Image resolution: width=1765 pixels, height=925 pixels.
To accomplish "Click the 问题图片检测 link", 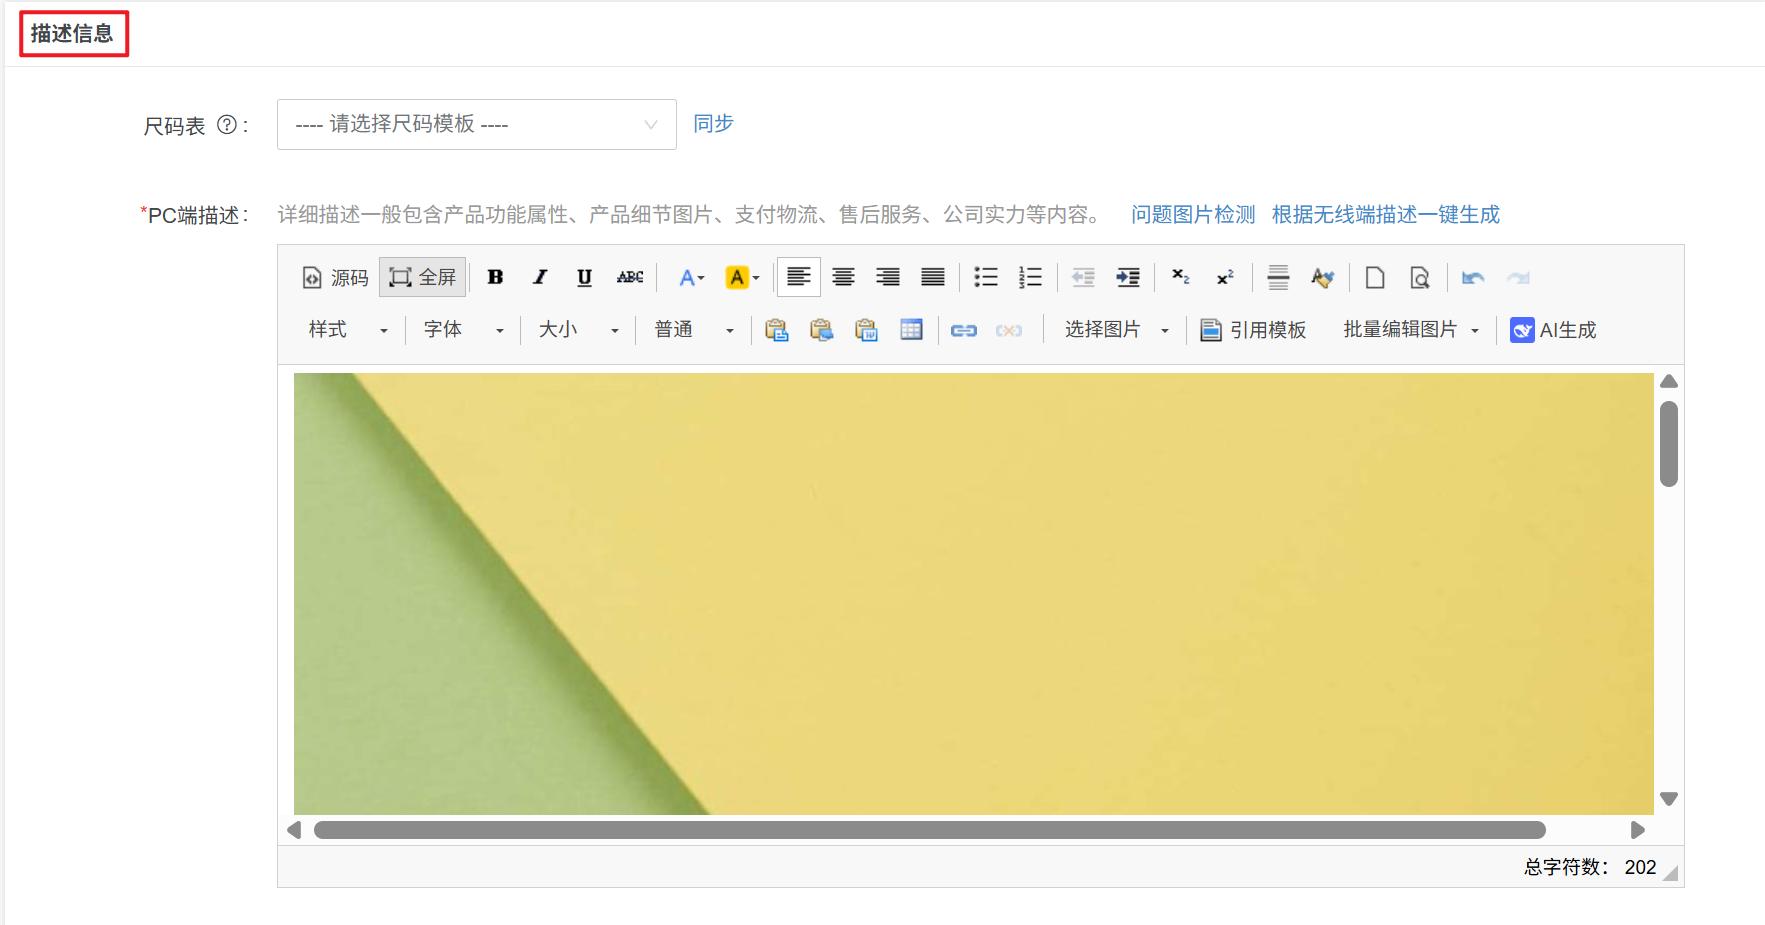I will [1192, 215].
